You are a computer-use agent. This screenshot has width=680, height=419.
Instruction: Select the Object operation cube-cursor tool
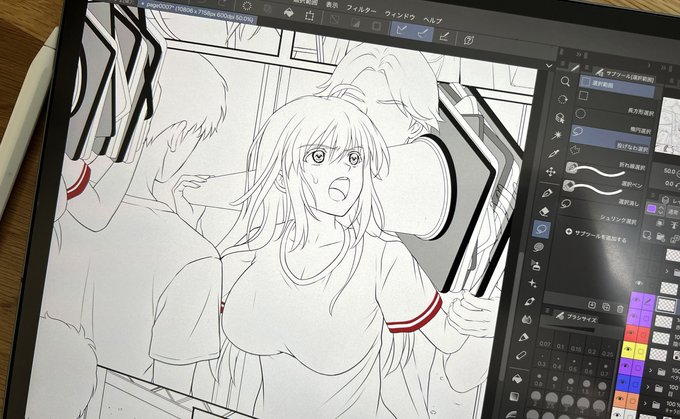tap(560, 118)
